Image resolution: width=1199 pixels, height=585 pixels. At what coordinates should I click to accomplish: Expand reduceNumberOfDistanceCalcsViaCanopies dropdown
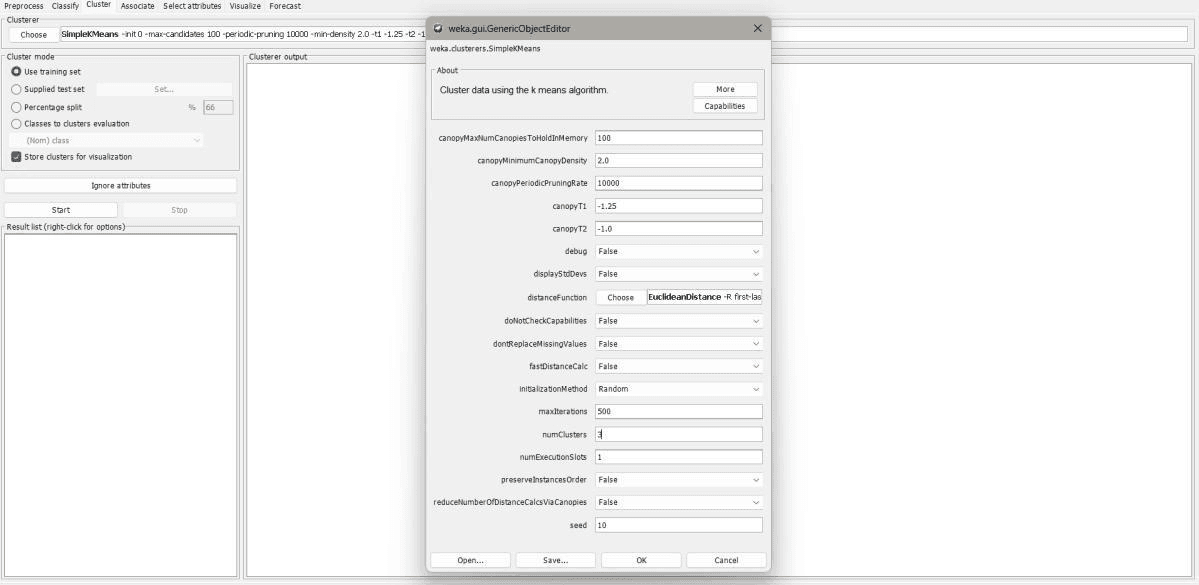point(679,502)
